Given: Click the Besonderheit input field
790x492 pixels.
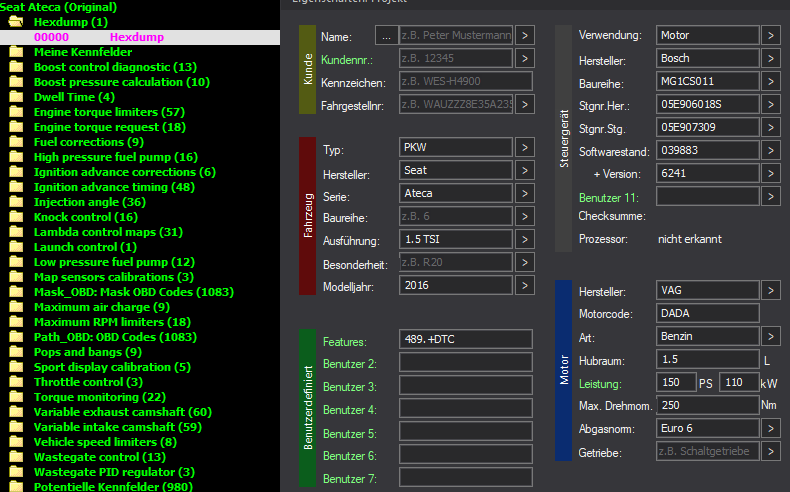Looking at the screenshot, I should point(456,262).
